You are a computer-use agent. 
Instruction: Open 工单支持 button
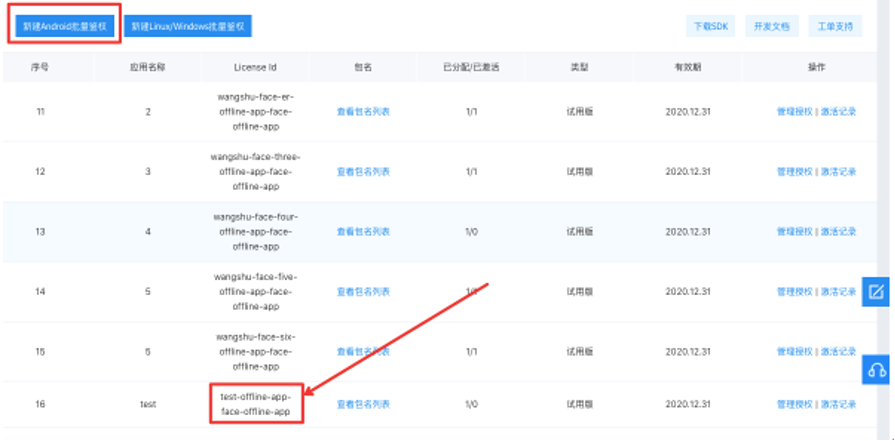pyautogui.click(x=835, y=26)
